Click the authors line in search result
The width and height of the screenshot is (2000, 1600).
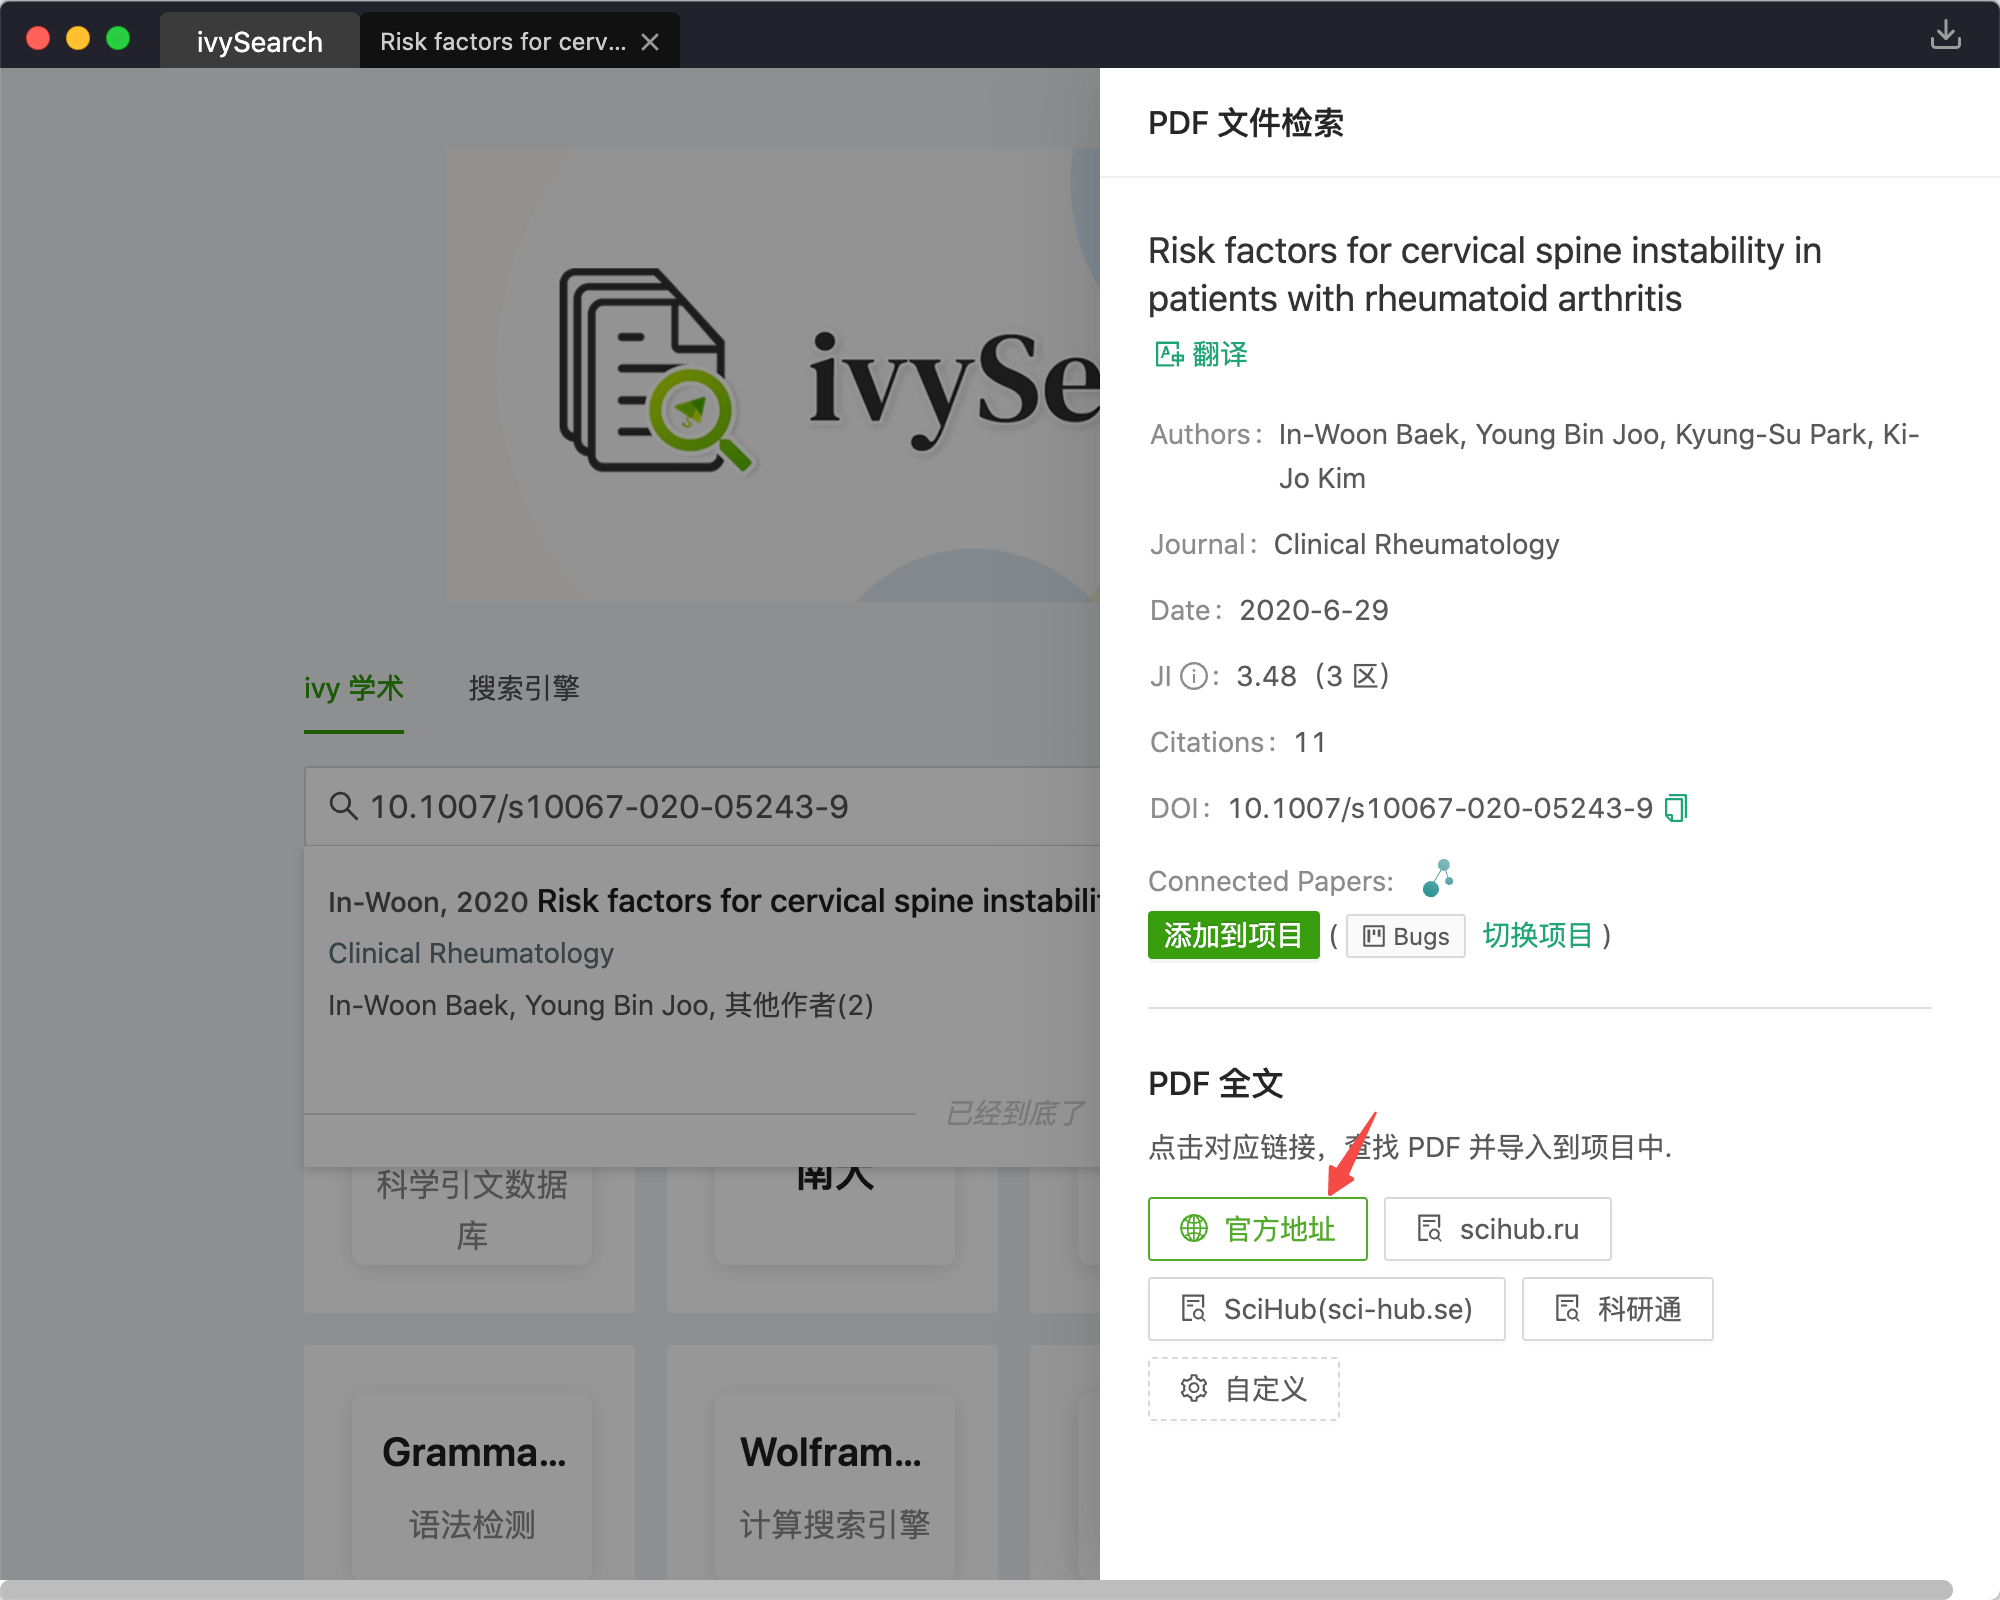pos(601,1005)
